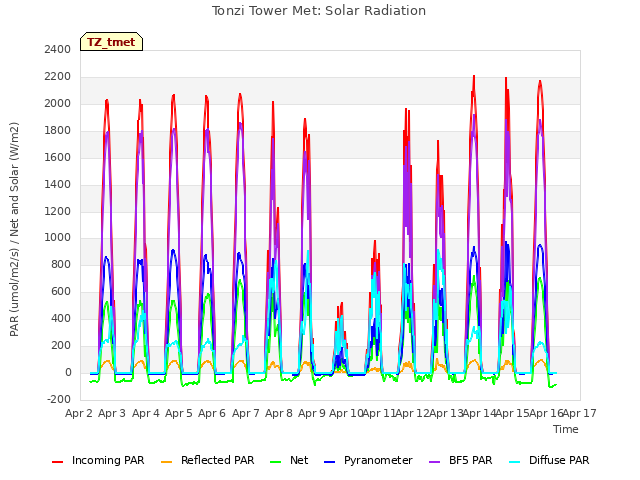The image size is (640, 480).
Task: Click the Apr 10 x-axis tick label
Action: 346,413
